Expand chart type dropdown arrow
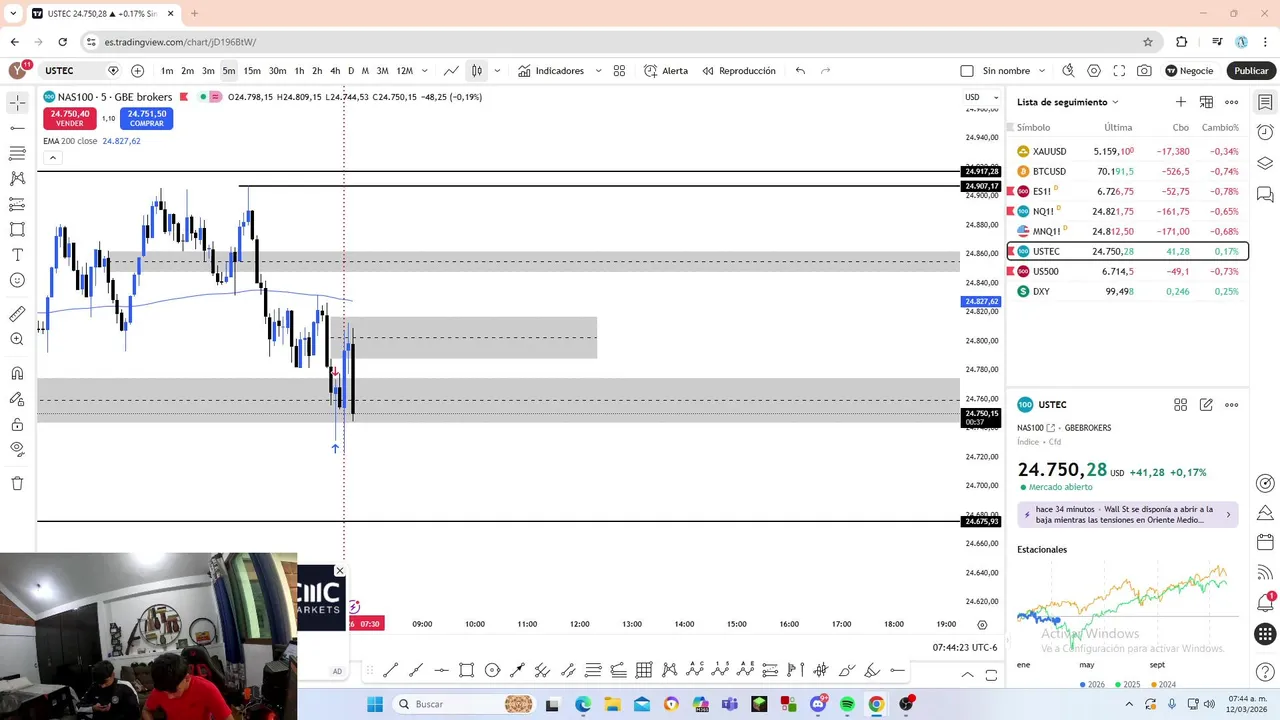This screenshot has width=1280, height=720. click(x=497, y=71)
